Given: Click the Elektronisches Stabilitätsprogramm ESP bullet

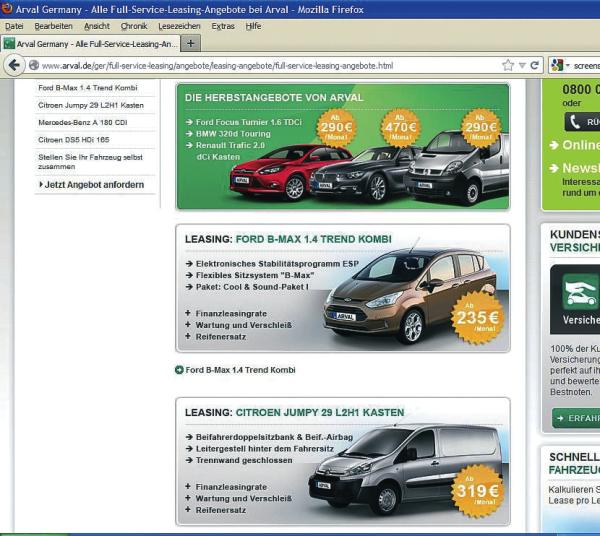Looking at the screenshot, I should (272, 264).
